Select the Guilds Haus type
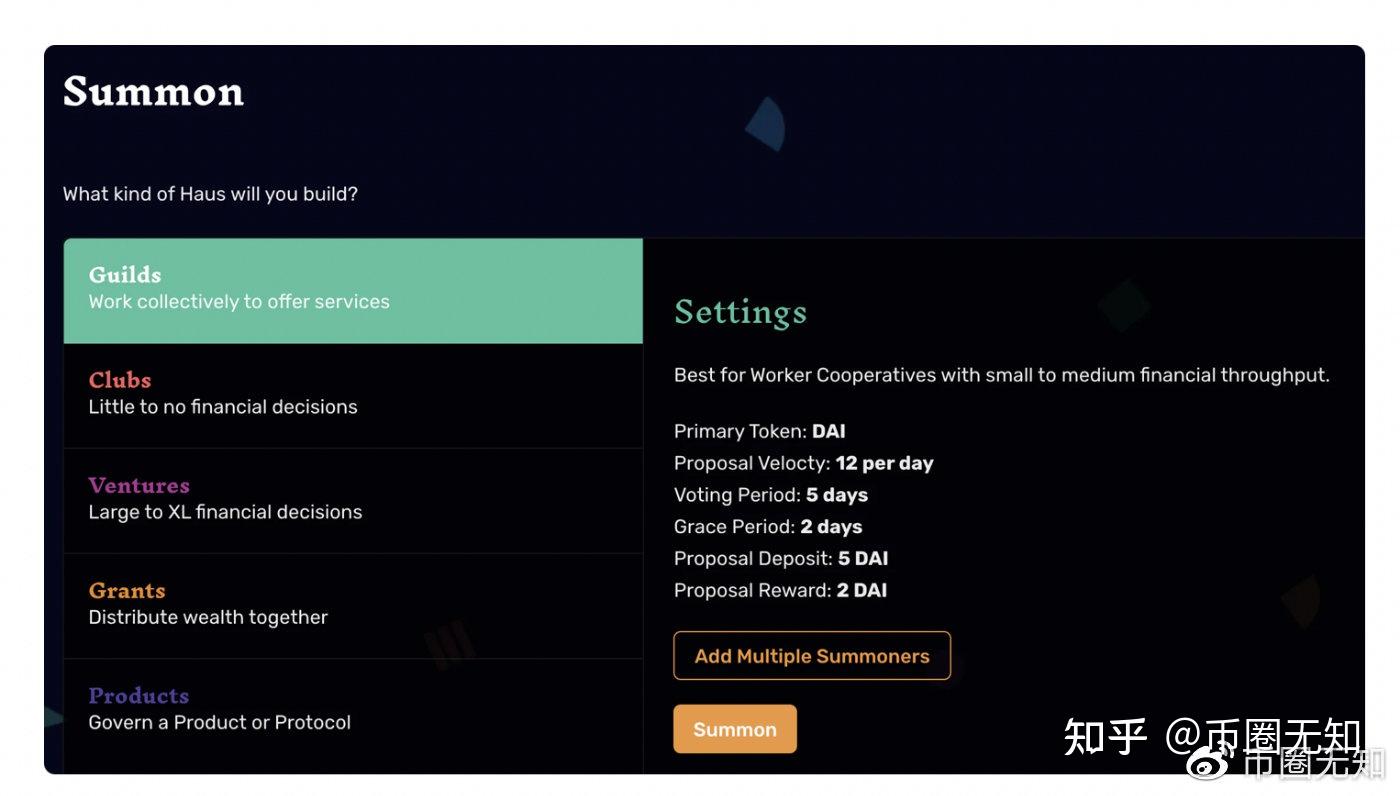1400x796 pixels. 352,290
